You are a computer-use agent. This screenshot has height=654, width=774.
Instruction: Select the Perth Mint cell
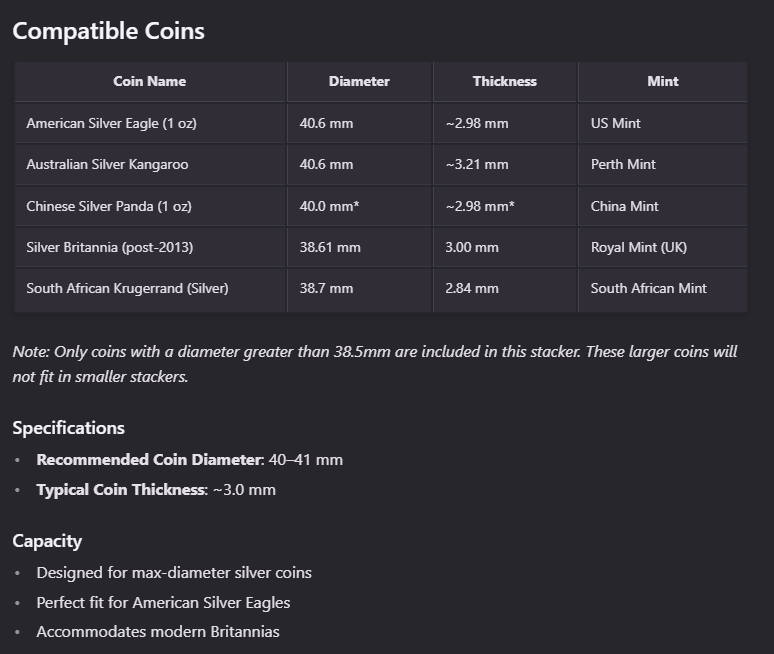pyautogui.click(x=623, y=165)
